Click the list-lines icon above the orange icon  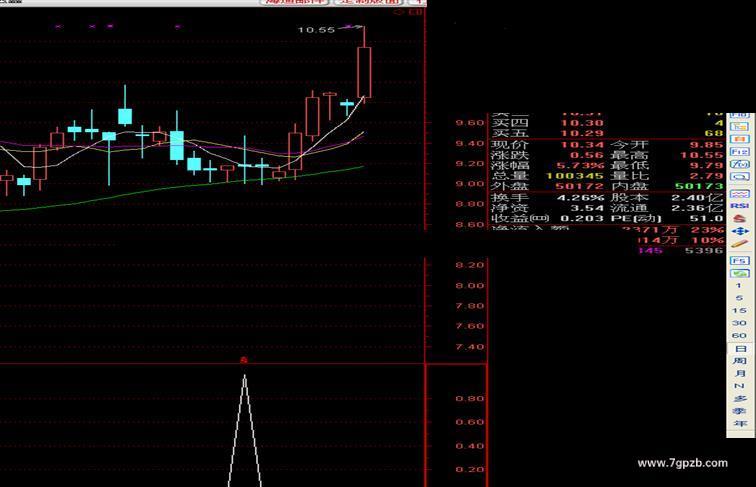tap(740, 127)
